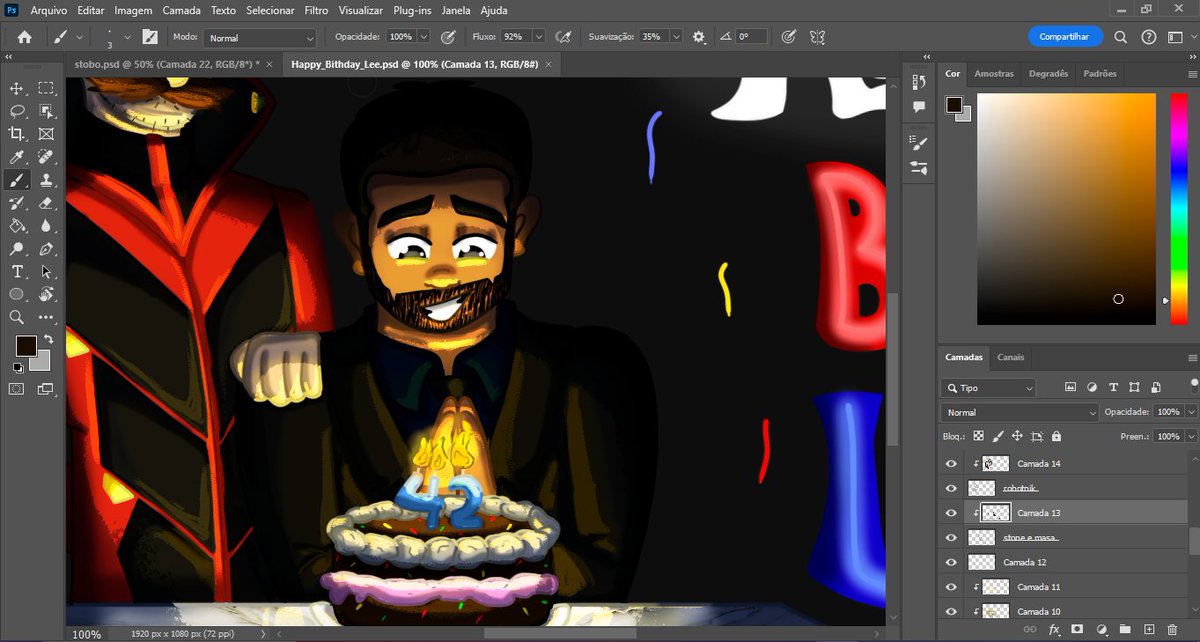Select the Dodge tool

[17, 249]
